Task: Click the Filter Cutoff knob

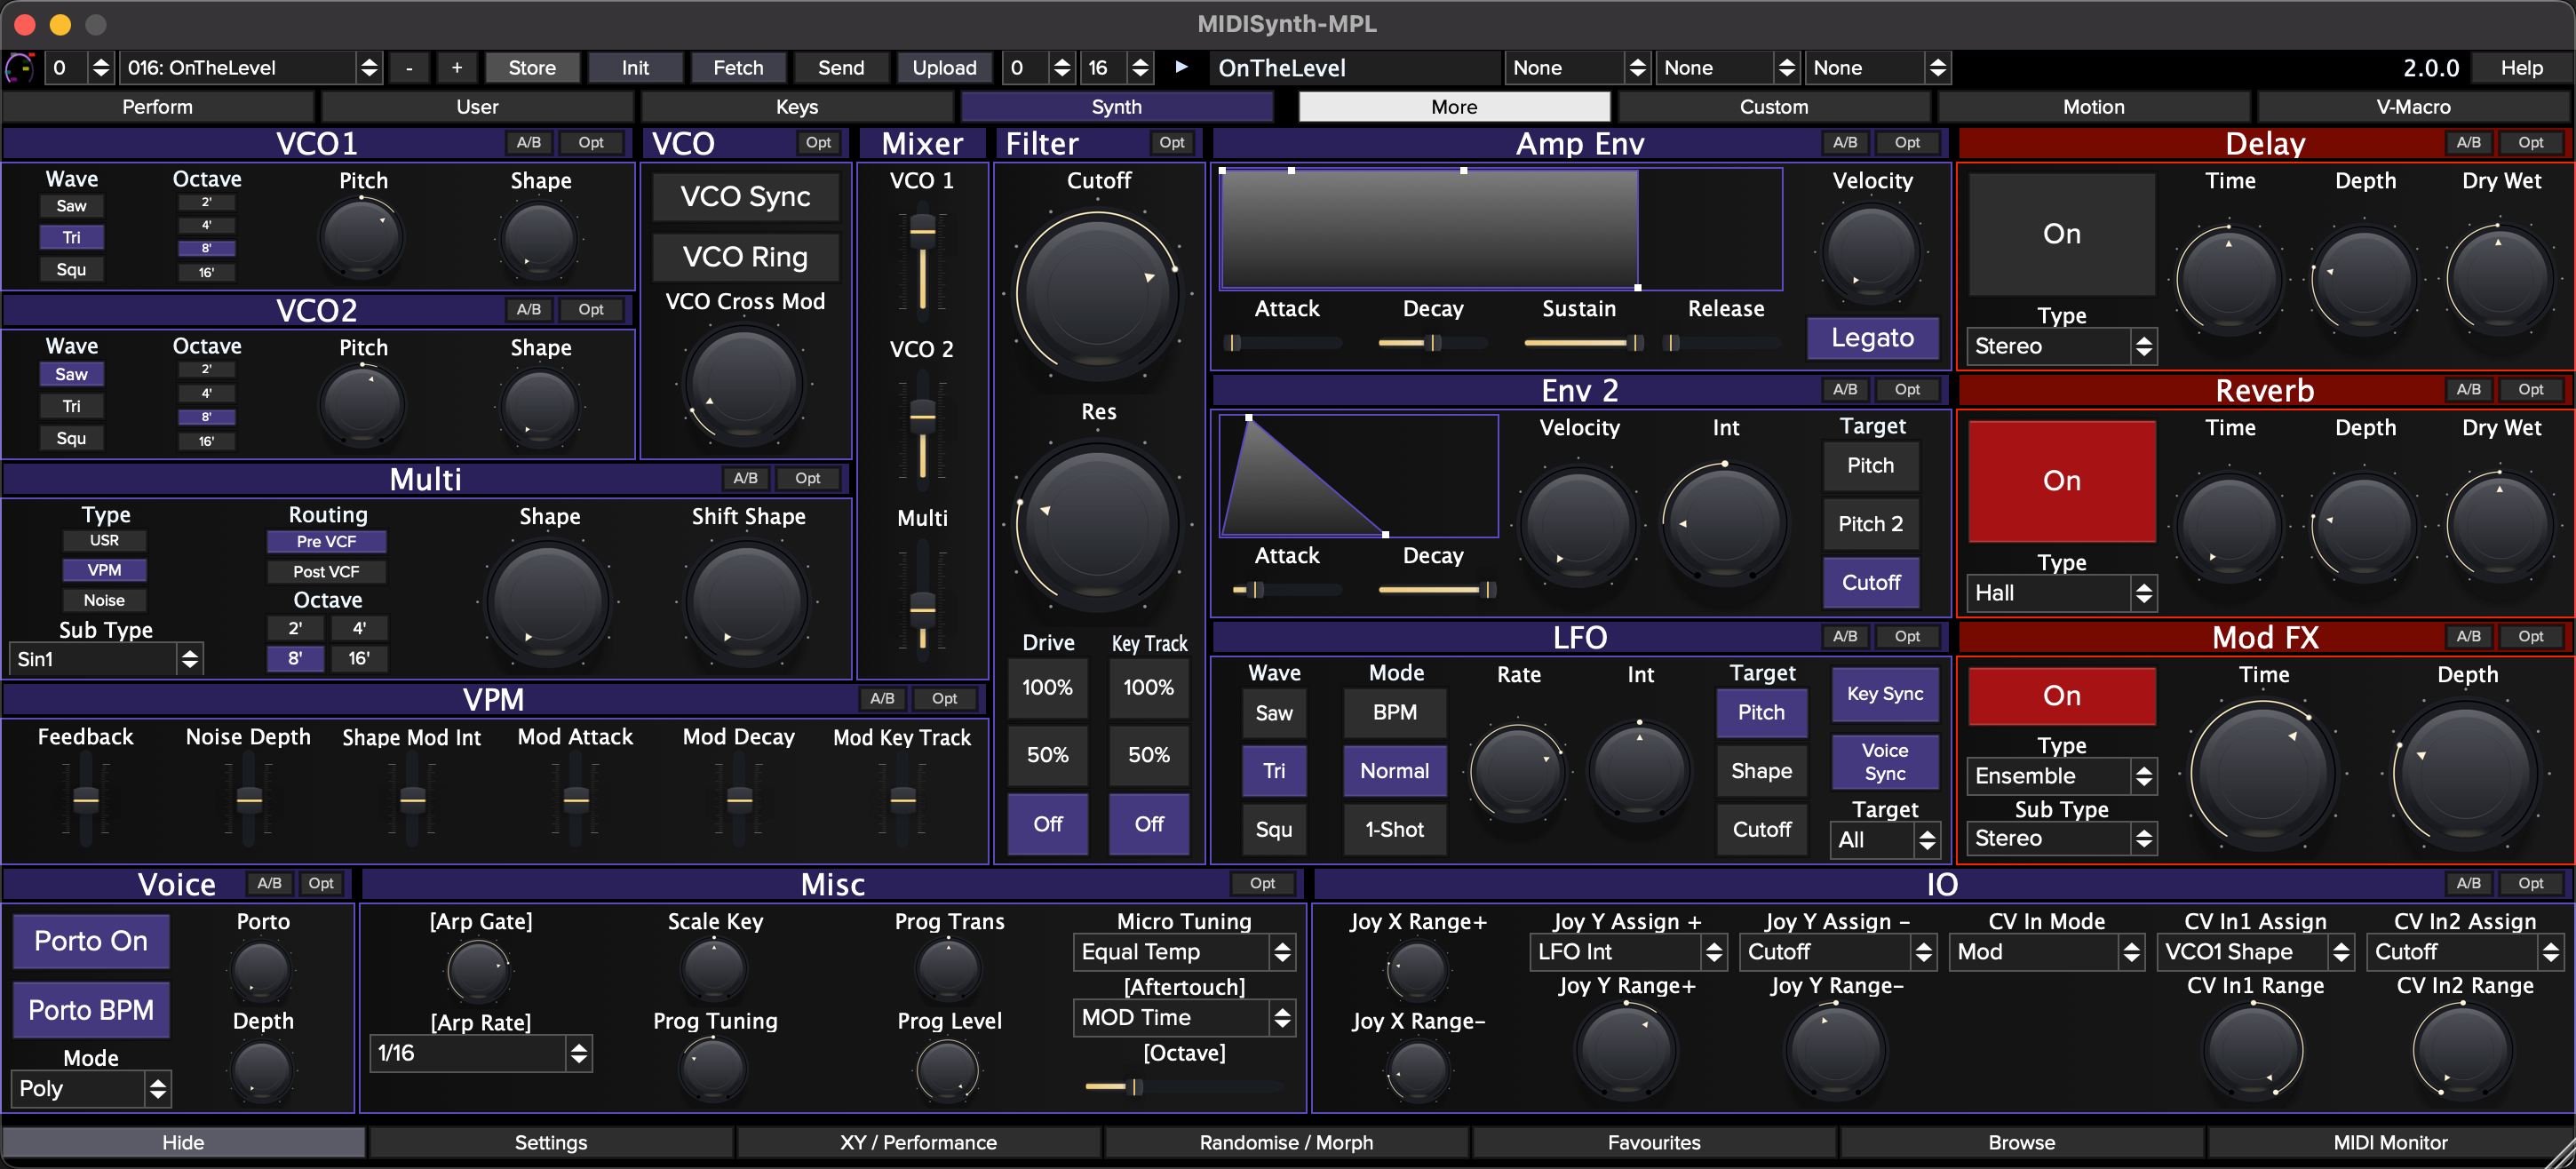Action: click(1097, 293)
